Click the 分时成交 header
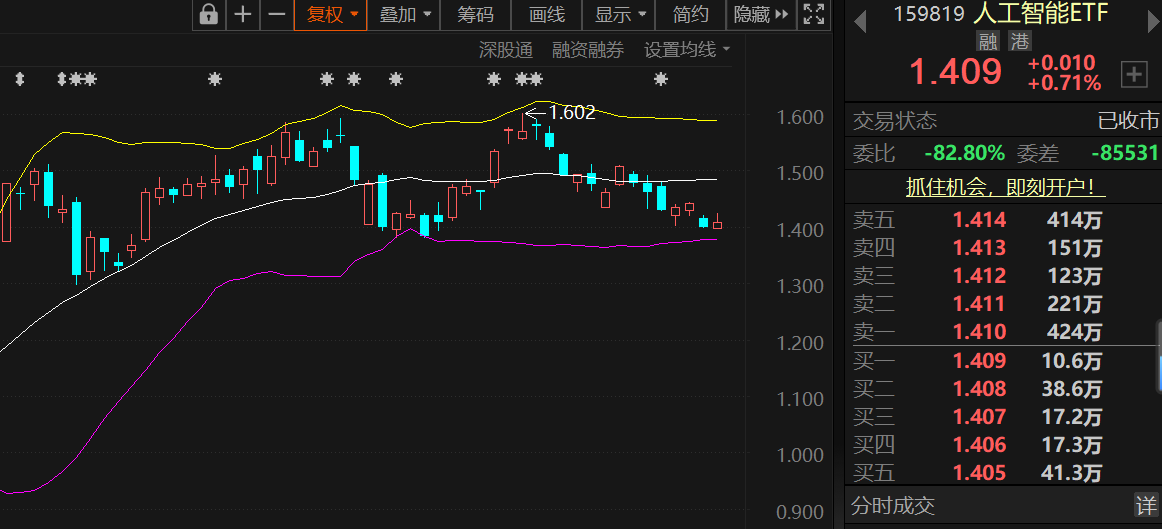 (893, 506)
